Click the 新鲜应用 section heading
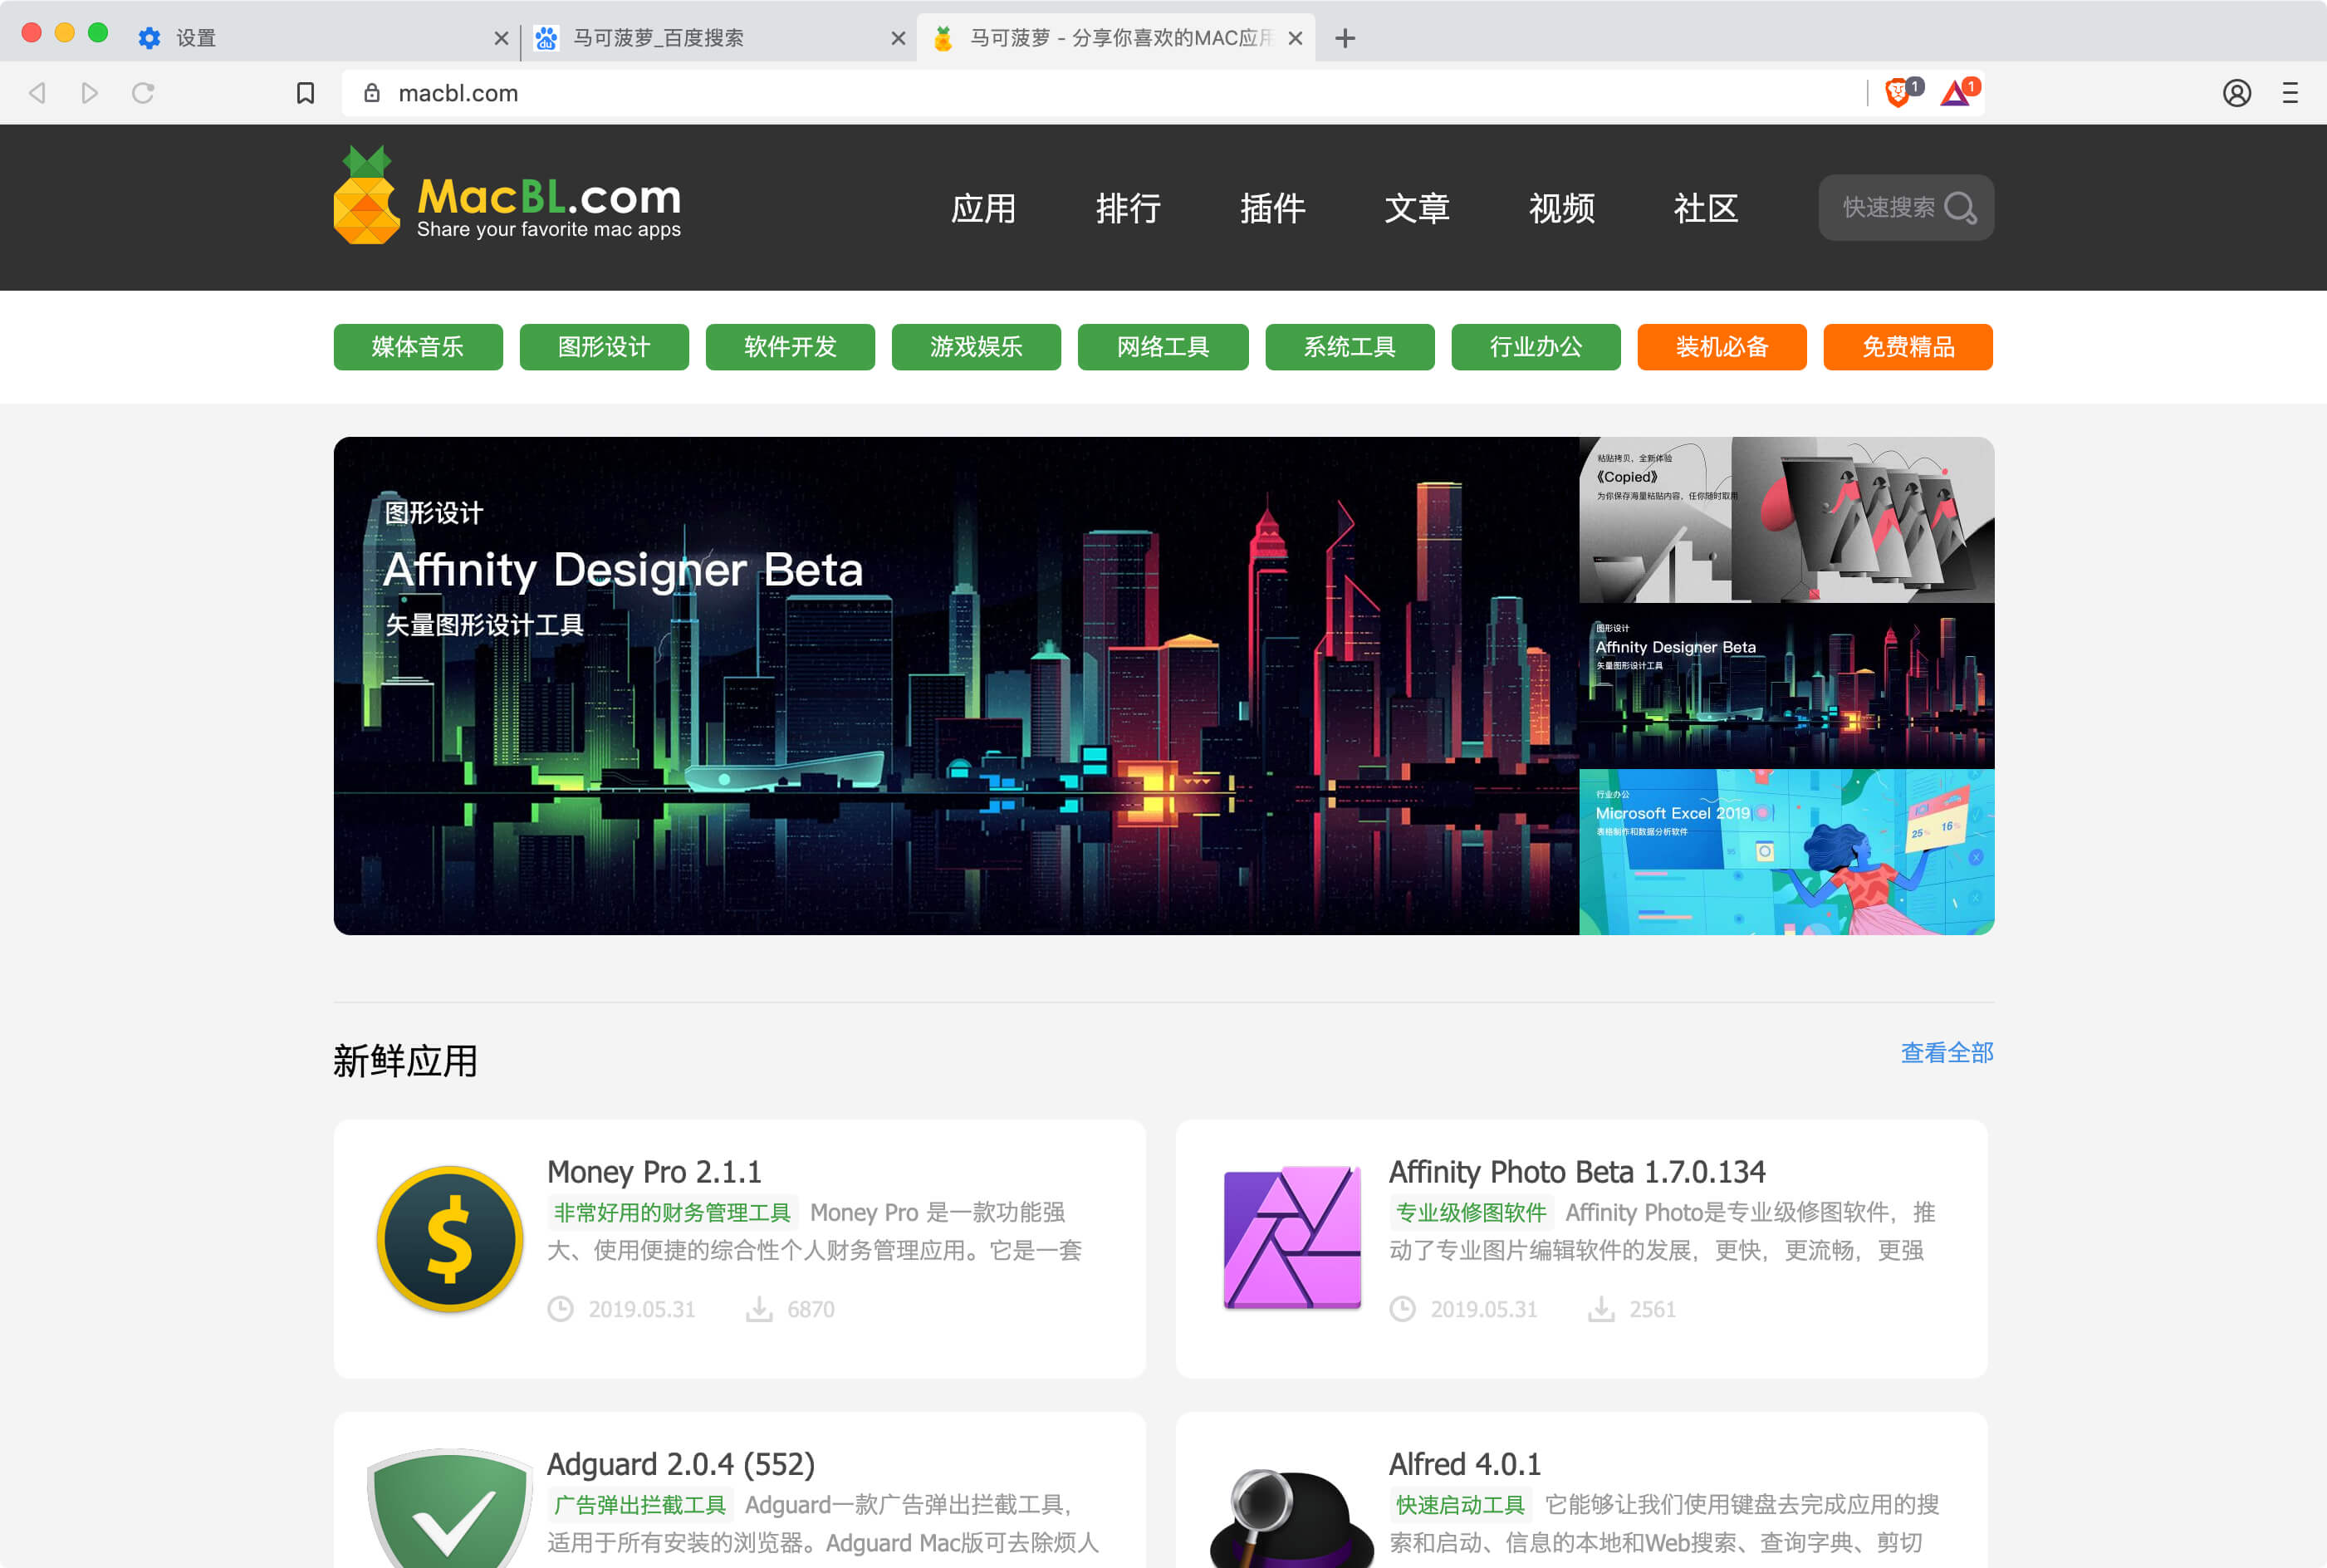This screenshot has width=2327, height=1568. 405,1060
